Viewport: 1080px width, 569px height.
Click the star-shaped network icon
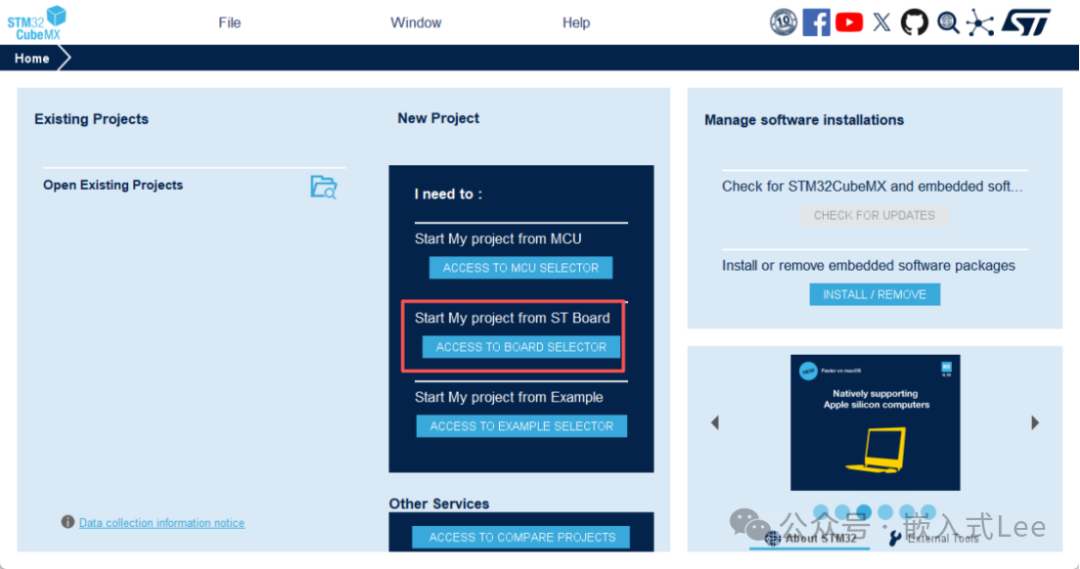(980, 23)
